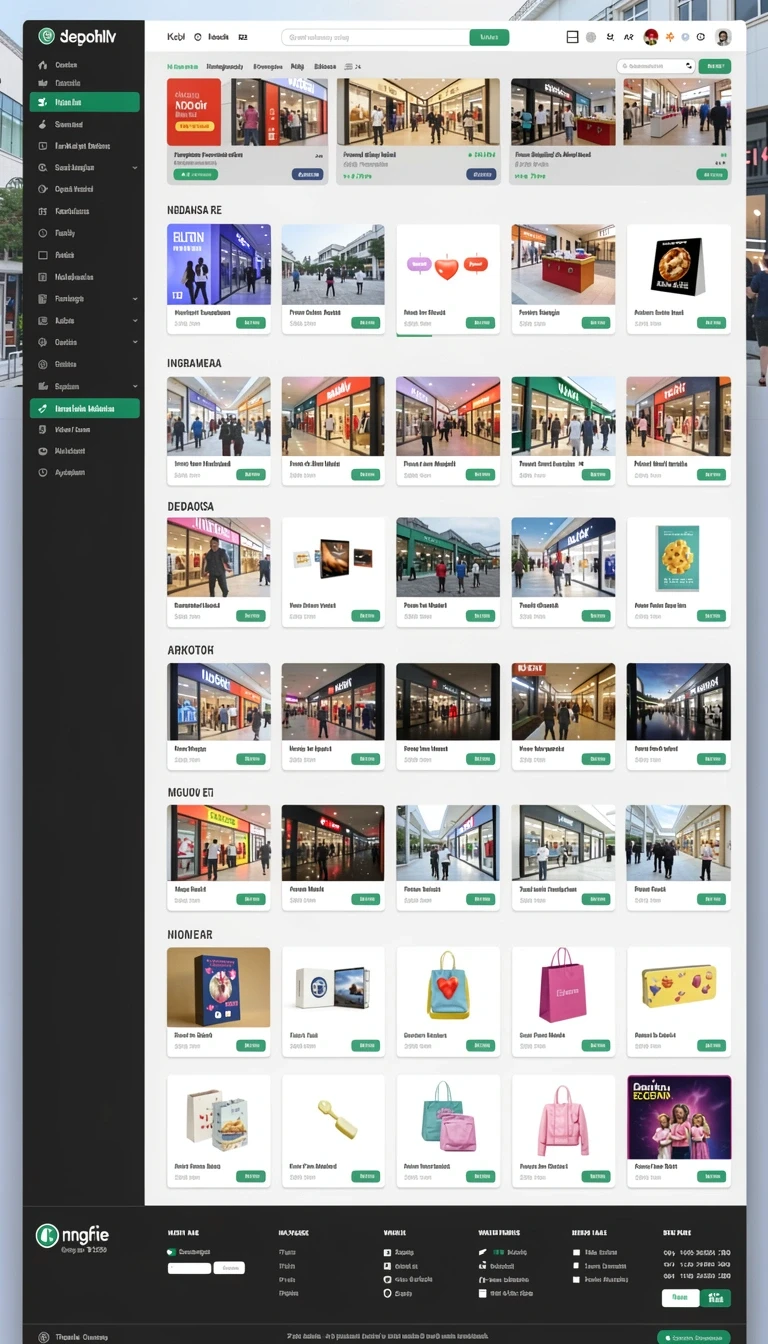Open the cookie display stand thumbnail
Image resolution: width=768 pixels, height=1344 pixels.
pyautogui.click(x=679, y=264)
